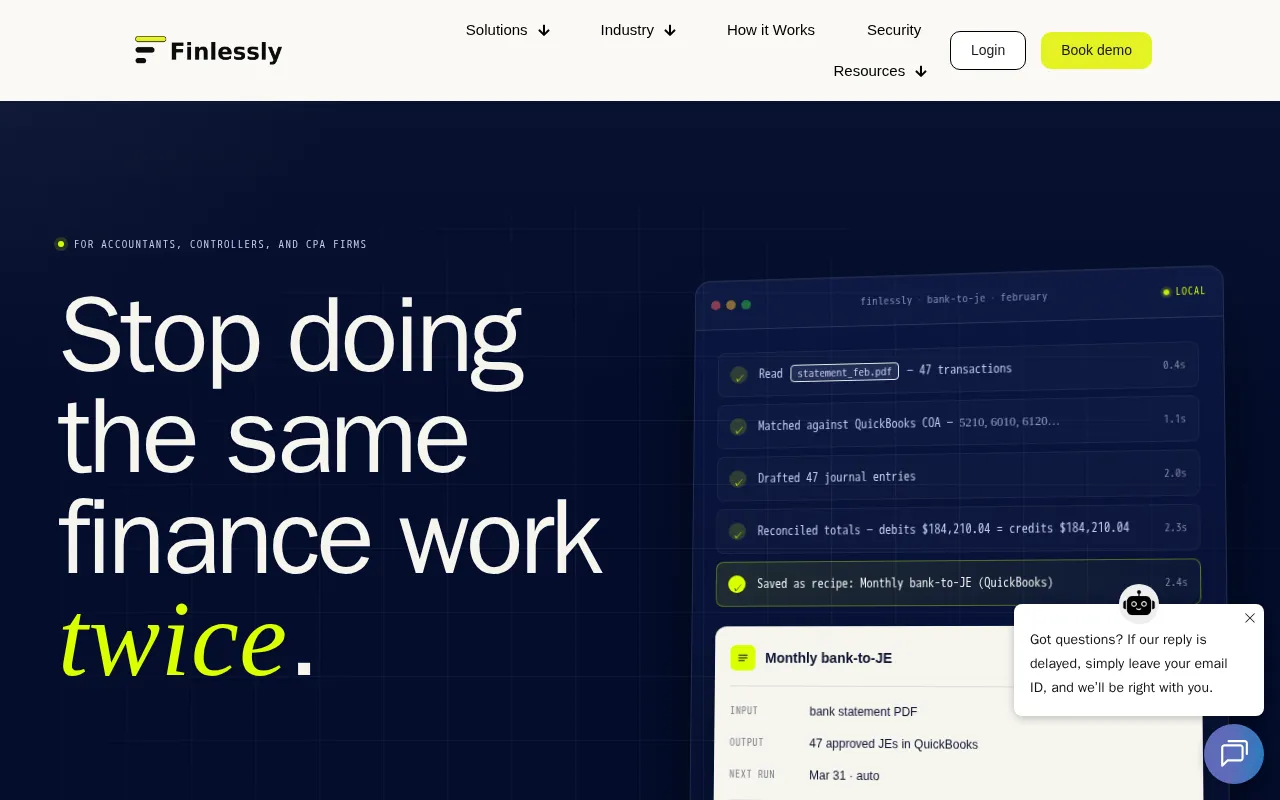Screen dimensions: 1280x800
Task: Open the chat widget launcher
Action: point(1234,754)
